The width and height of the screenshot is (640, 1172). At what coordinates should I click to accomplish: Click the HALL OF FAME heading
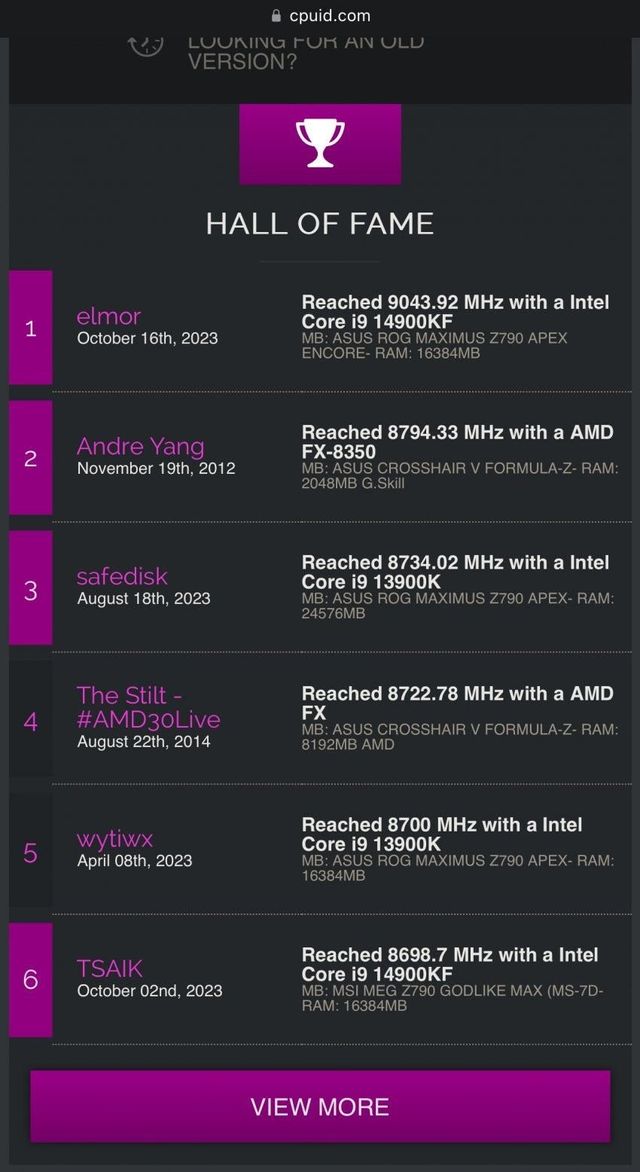click(320, 223)
